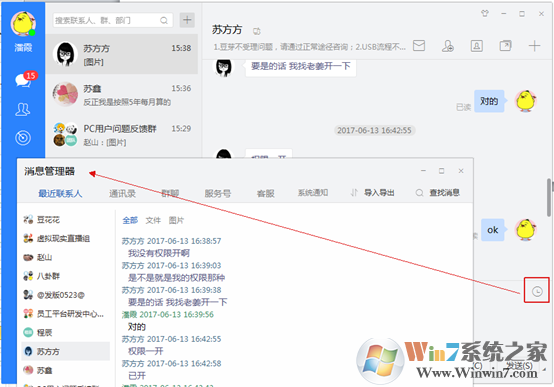Viewport: 554px width, 387px height.
Task: Click the group announcement text under 苏方方
Action: pyautogui.click(x=310, y=47)
